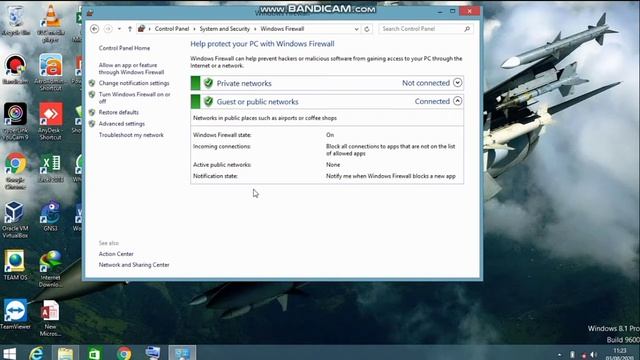Minimize the Windows Firewall window

point(440,11)
